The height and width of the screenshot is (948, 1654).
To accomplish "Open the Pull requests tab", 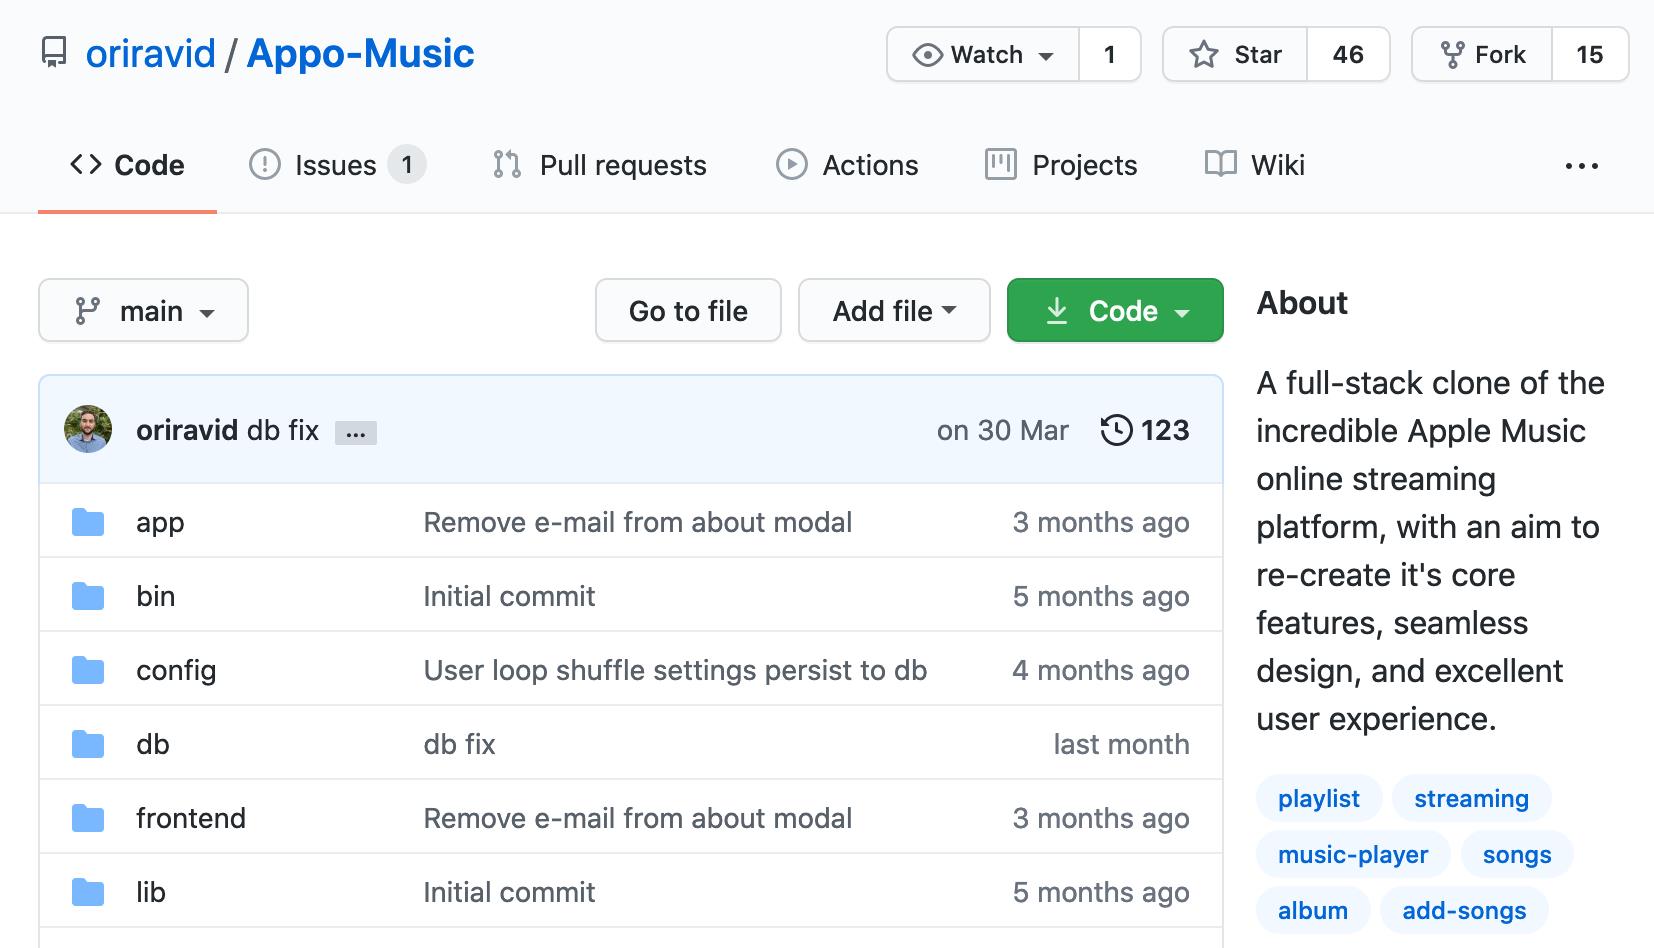I will click(x=599, y=165).
